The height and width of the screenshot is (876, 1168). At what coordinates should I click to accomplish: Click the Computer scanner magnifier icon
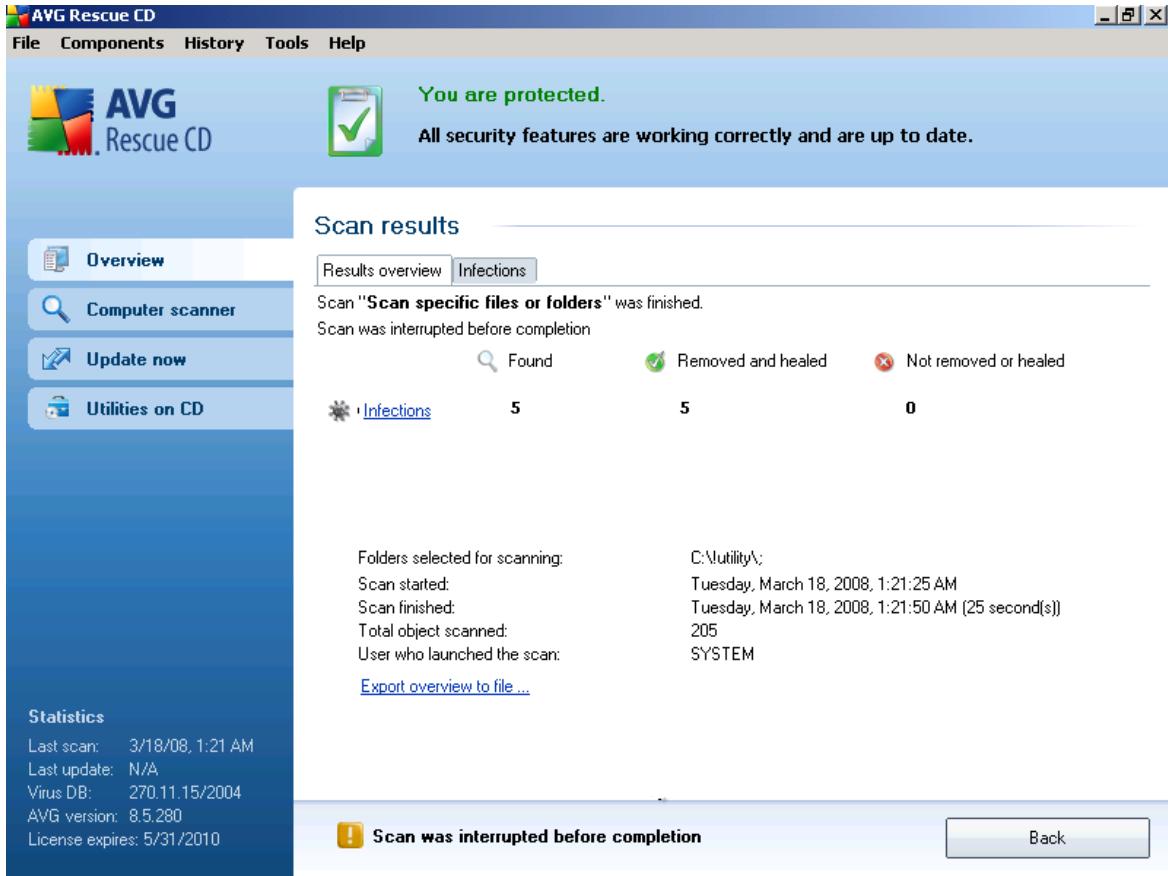coord(56,308)
